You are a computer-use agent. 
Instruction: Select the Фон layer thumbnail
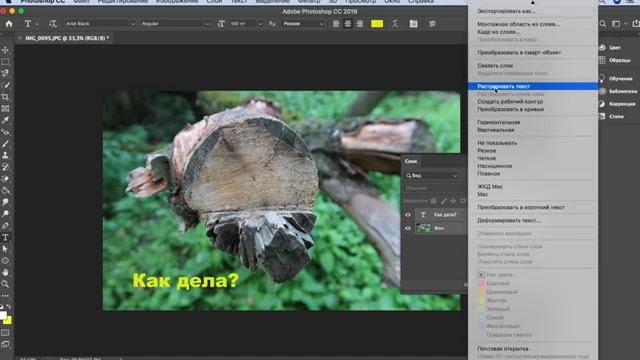click(423, 228)
